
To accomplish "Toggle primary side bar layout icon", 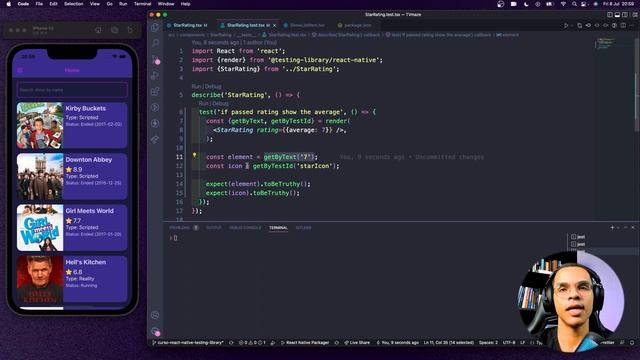I will (x=610, y=15).
